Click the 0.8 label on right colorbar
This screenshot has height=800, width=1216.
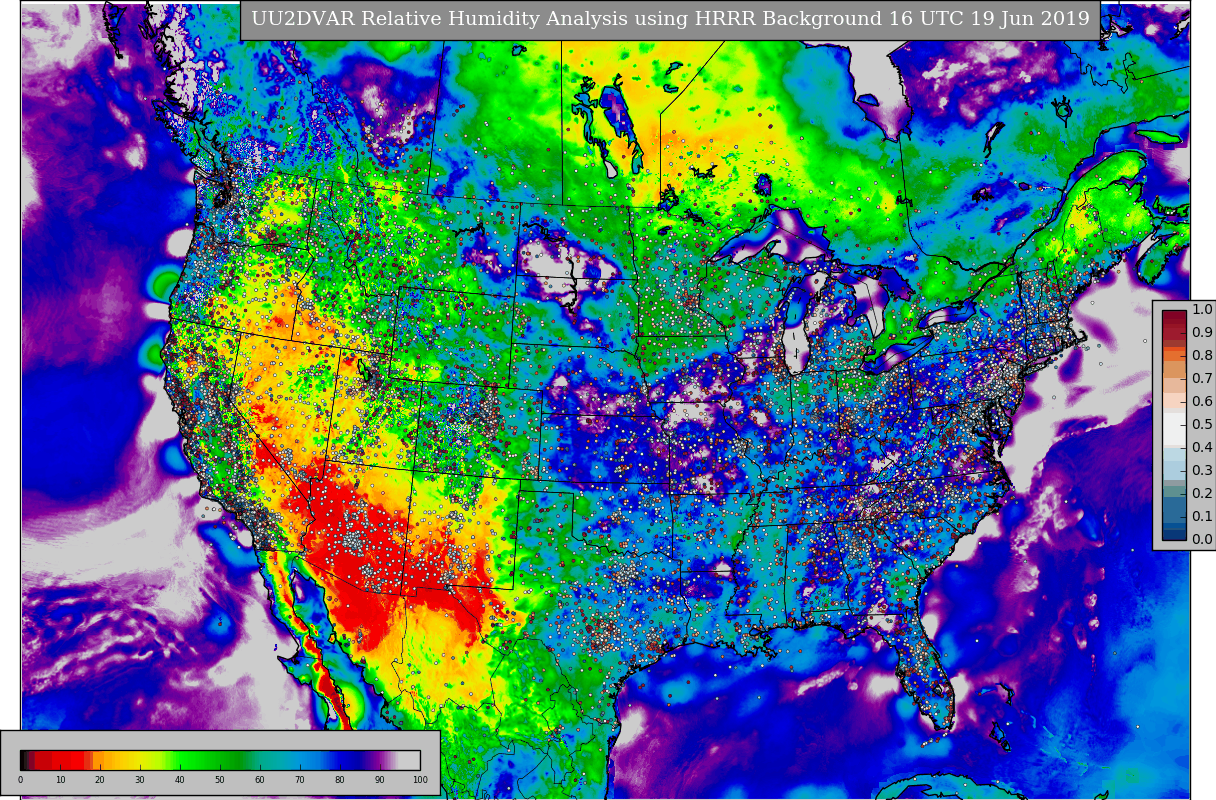(1202, 356)
